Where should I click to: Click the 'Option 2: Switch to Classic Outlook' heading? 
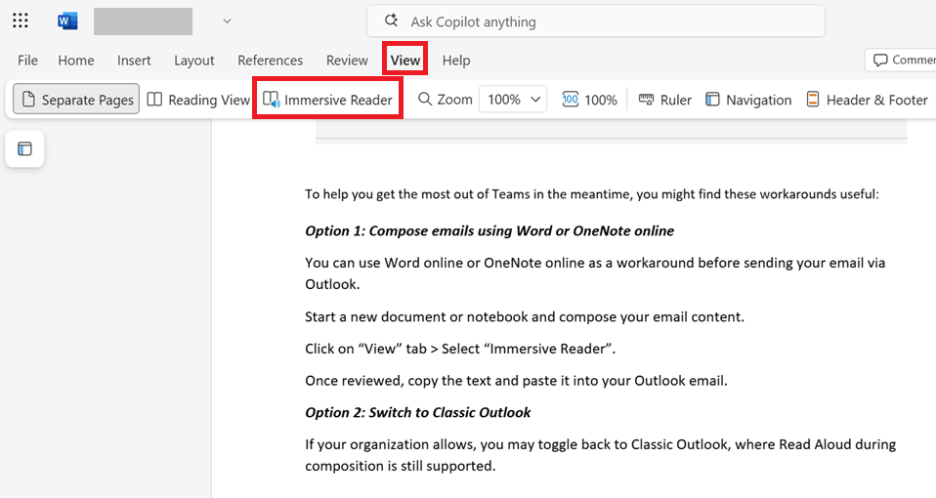[x=418, y=413]
